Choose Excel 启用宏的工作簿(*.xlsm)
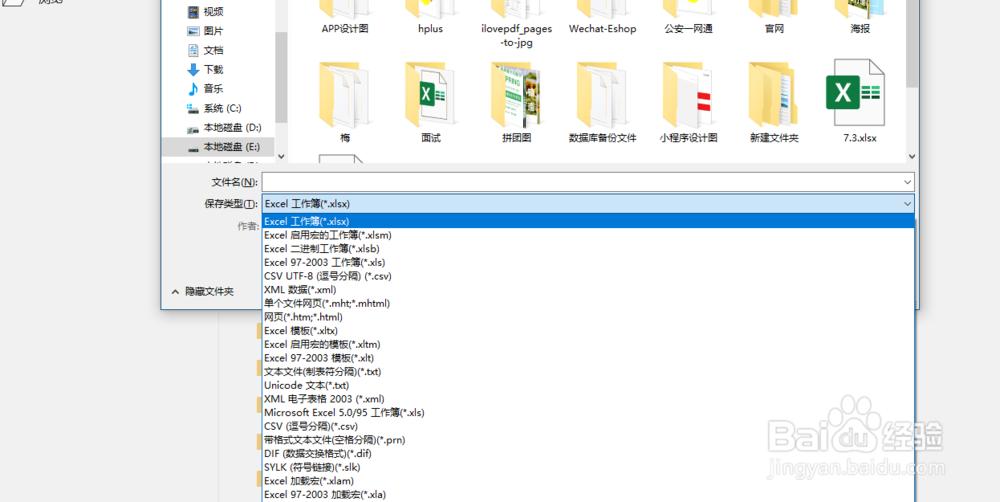This screenshot has width=1000, height=502. (x=588, y=235)
